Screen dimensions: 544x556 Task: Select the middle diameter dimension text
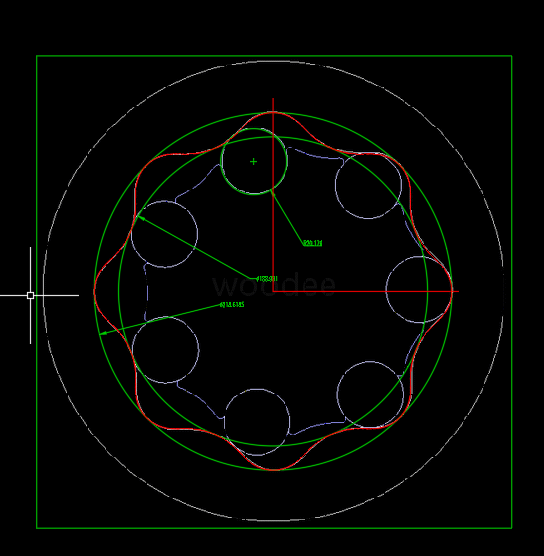click(267, 279)
